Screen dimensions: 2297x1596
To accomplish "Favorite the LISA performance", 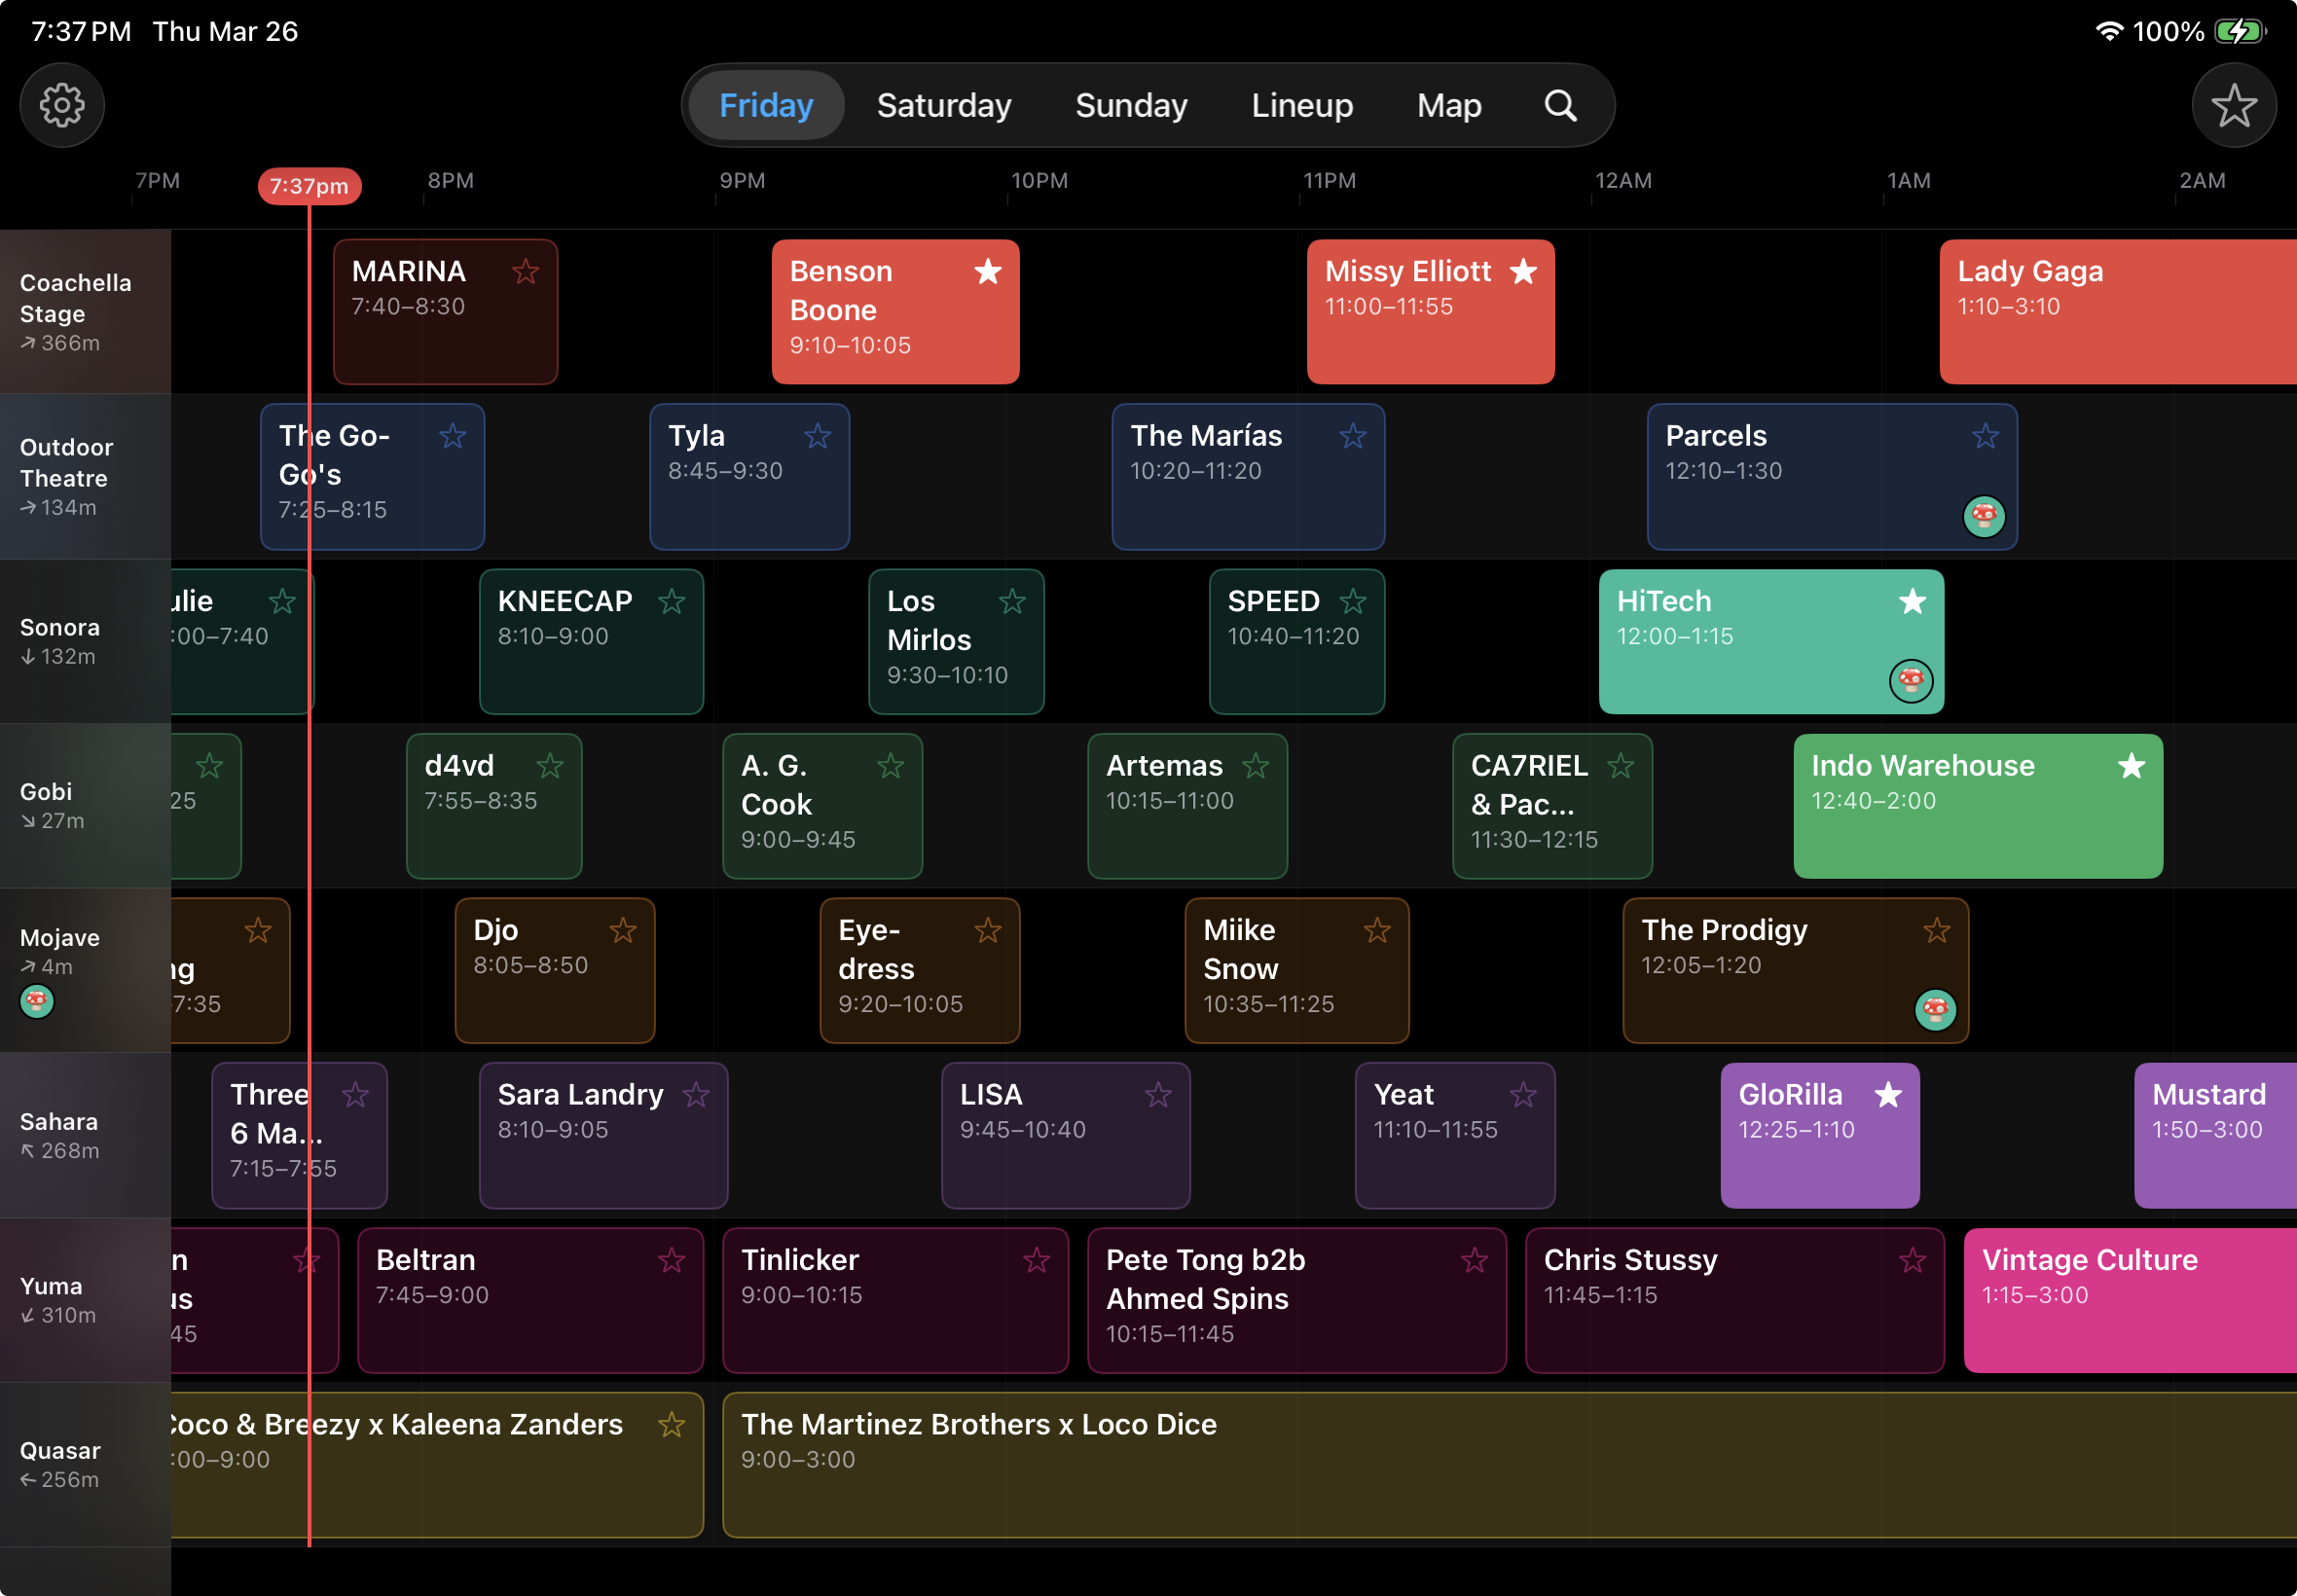I will coord(1158,1095).
